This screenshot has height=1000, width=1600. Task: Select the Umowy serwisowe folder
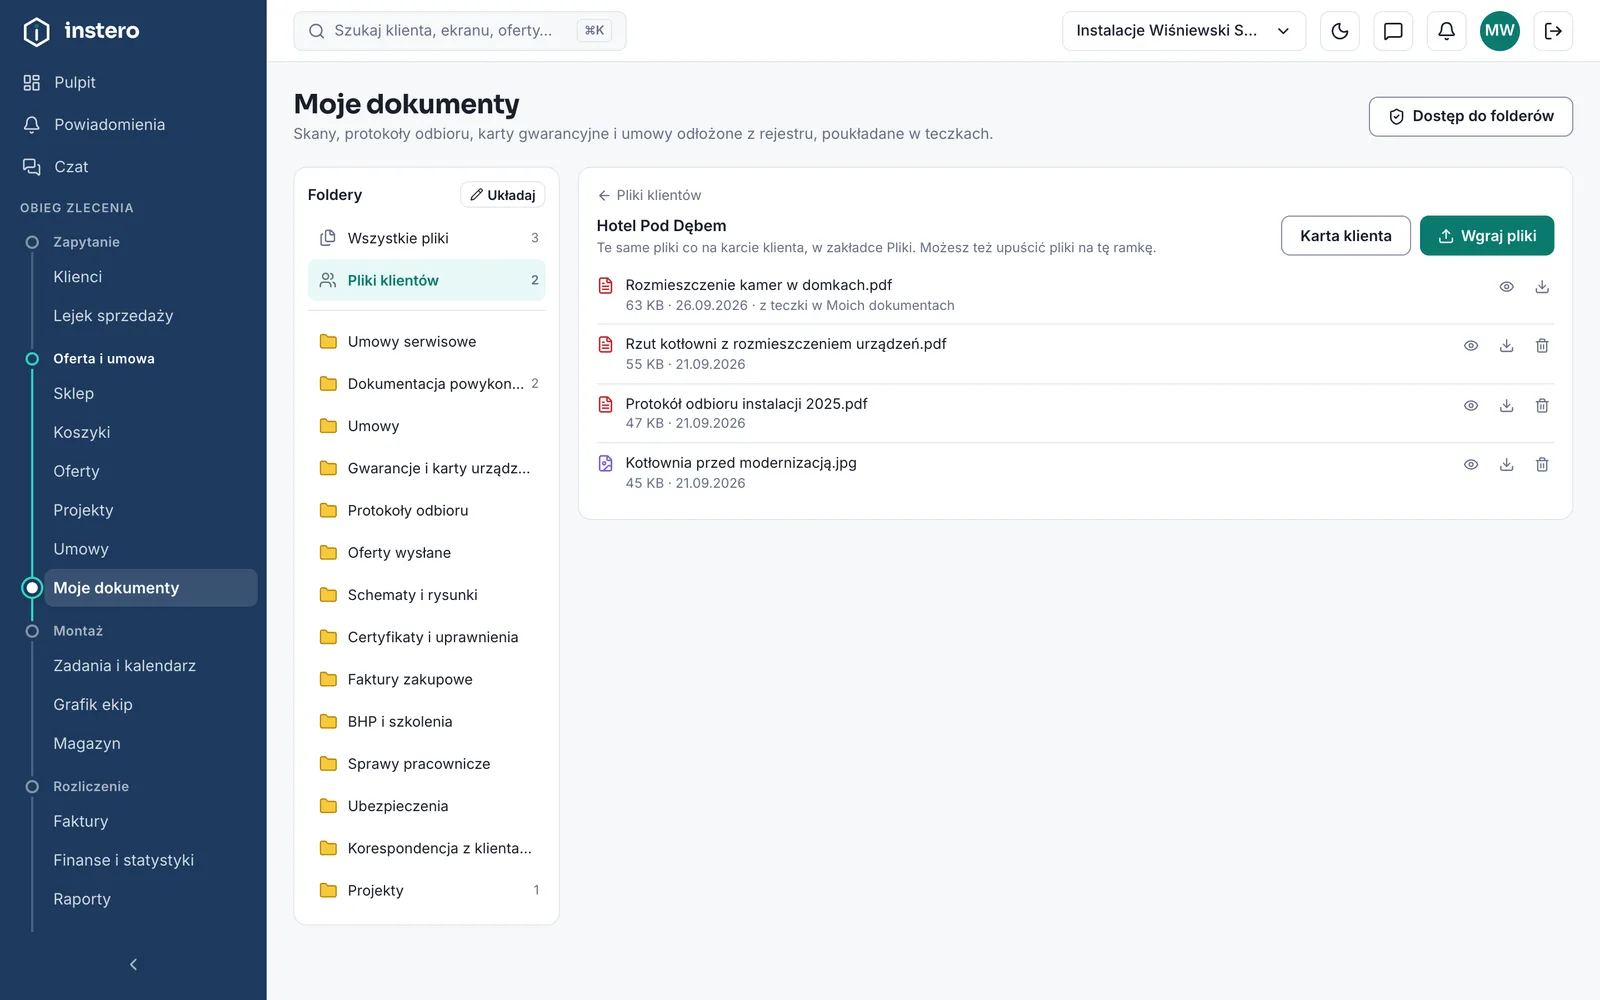(x=427, y=342)
